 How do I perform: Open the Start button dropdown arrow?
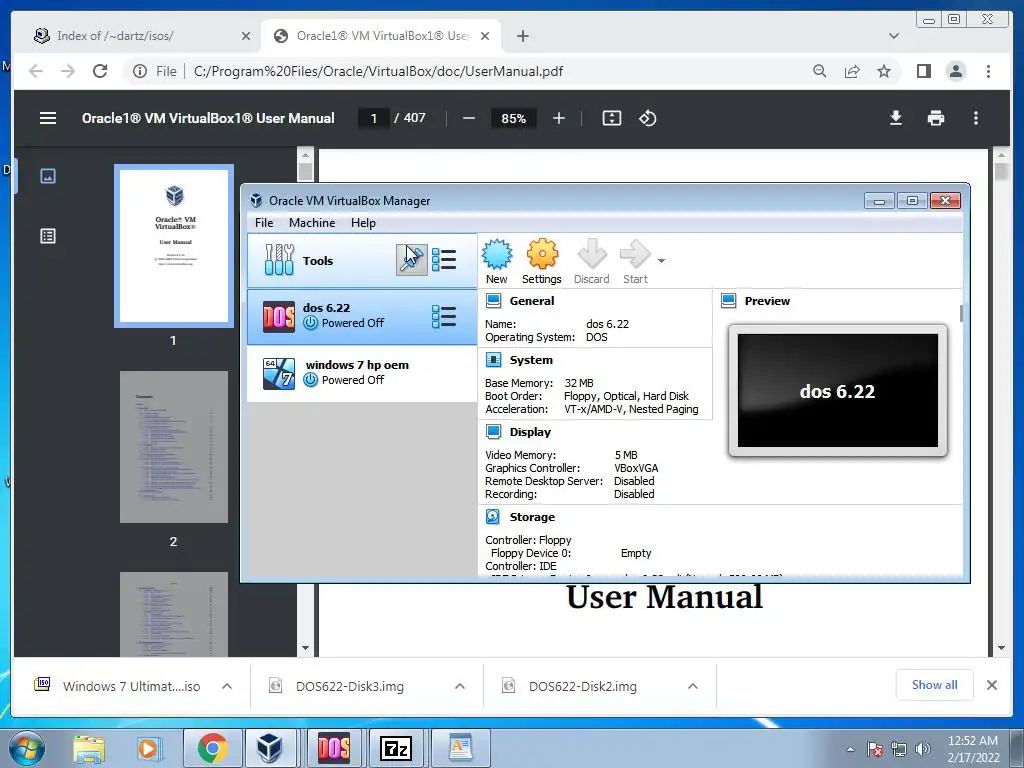[662, 261]
